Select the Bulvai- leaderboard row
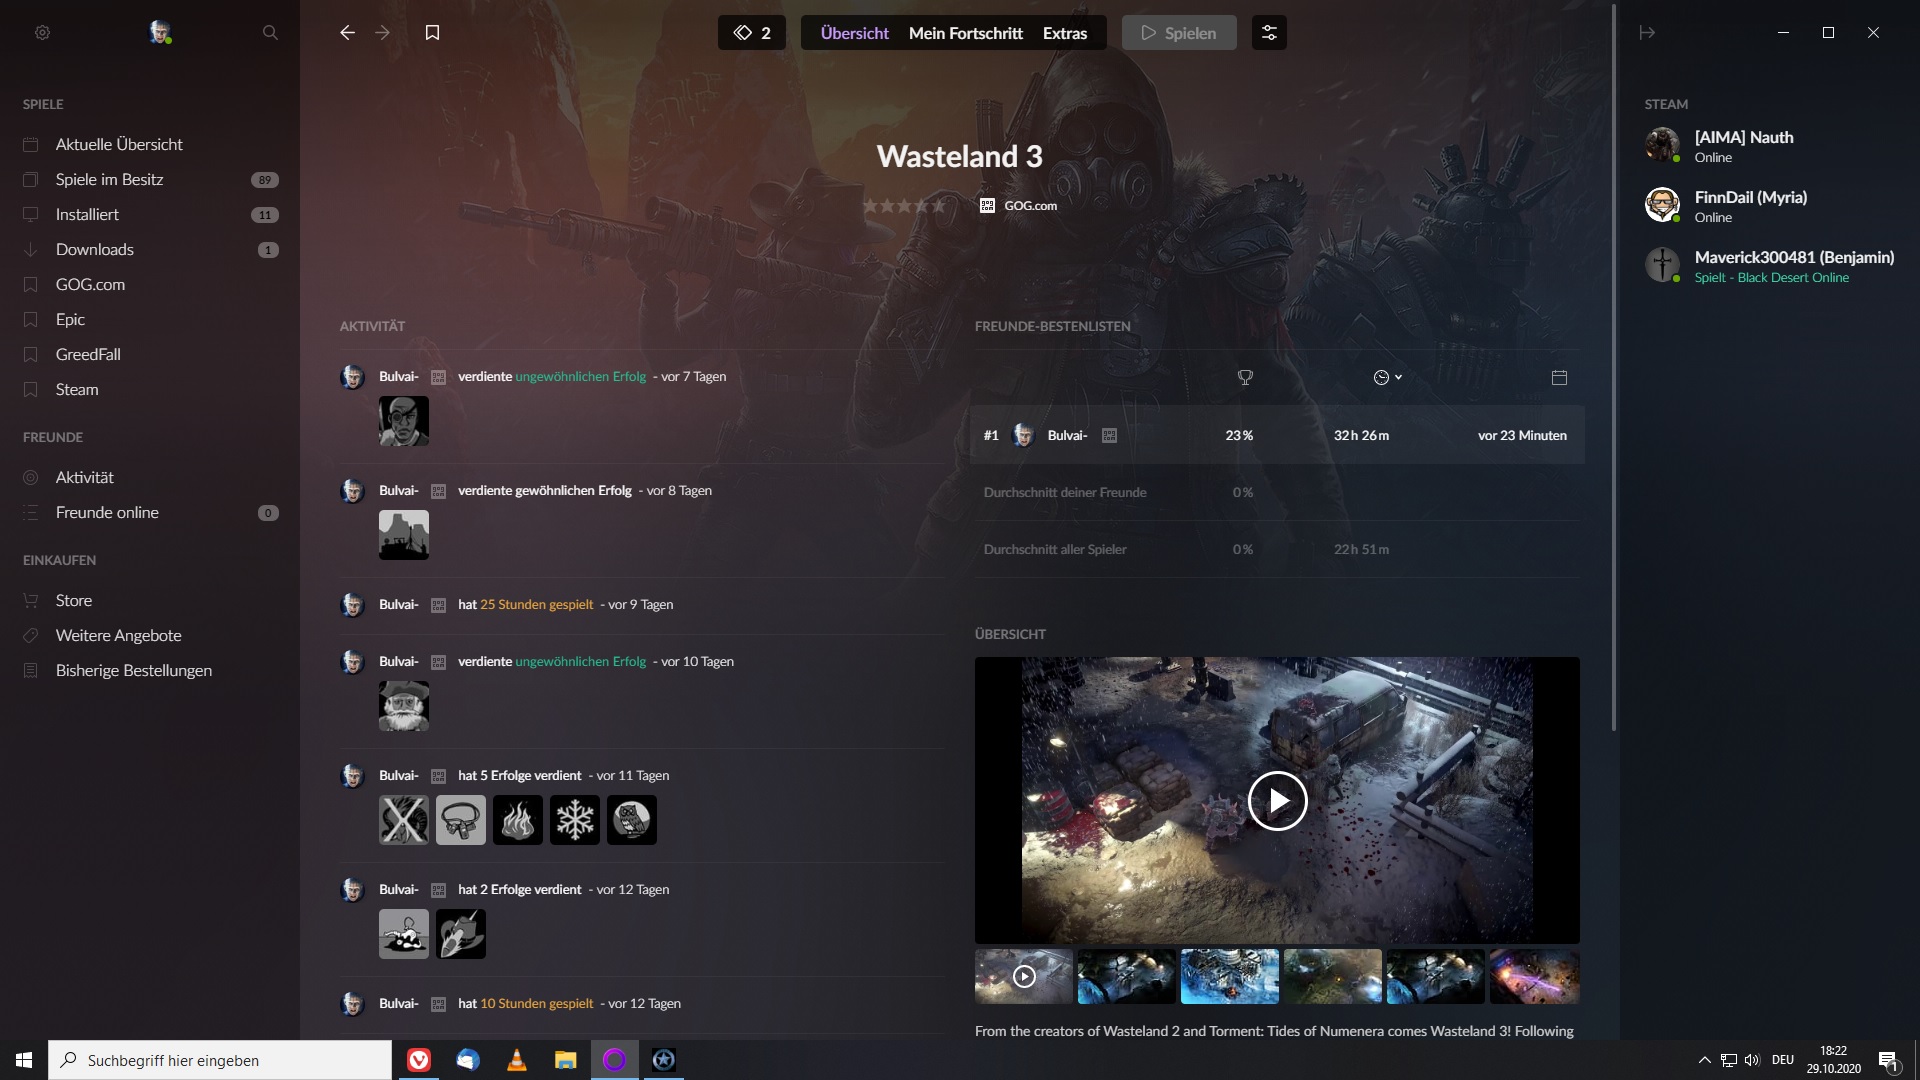 click(1277, 435)
